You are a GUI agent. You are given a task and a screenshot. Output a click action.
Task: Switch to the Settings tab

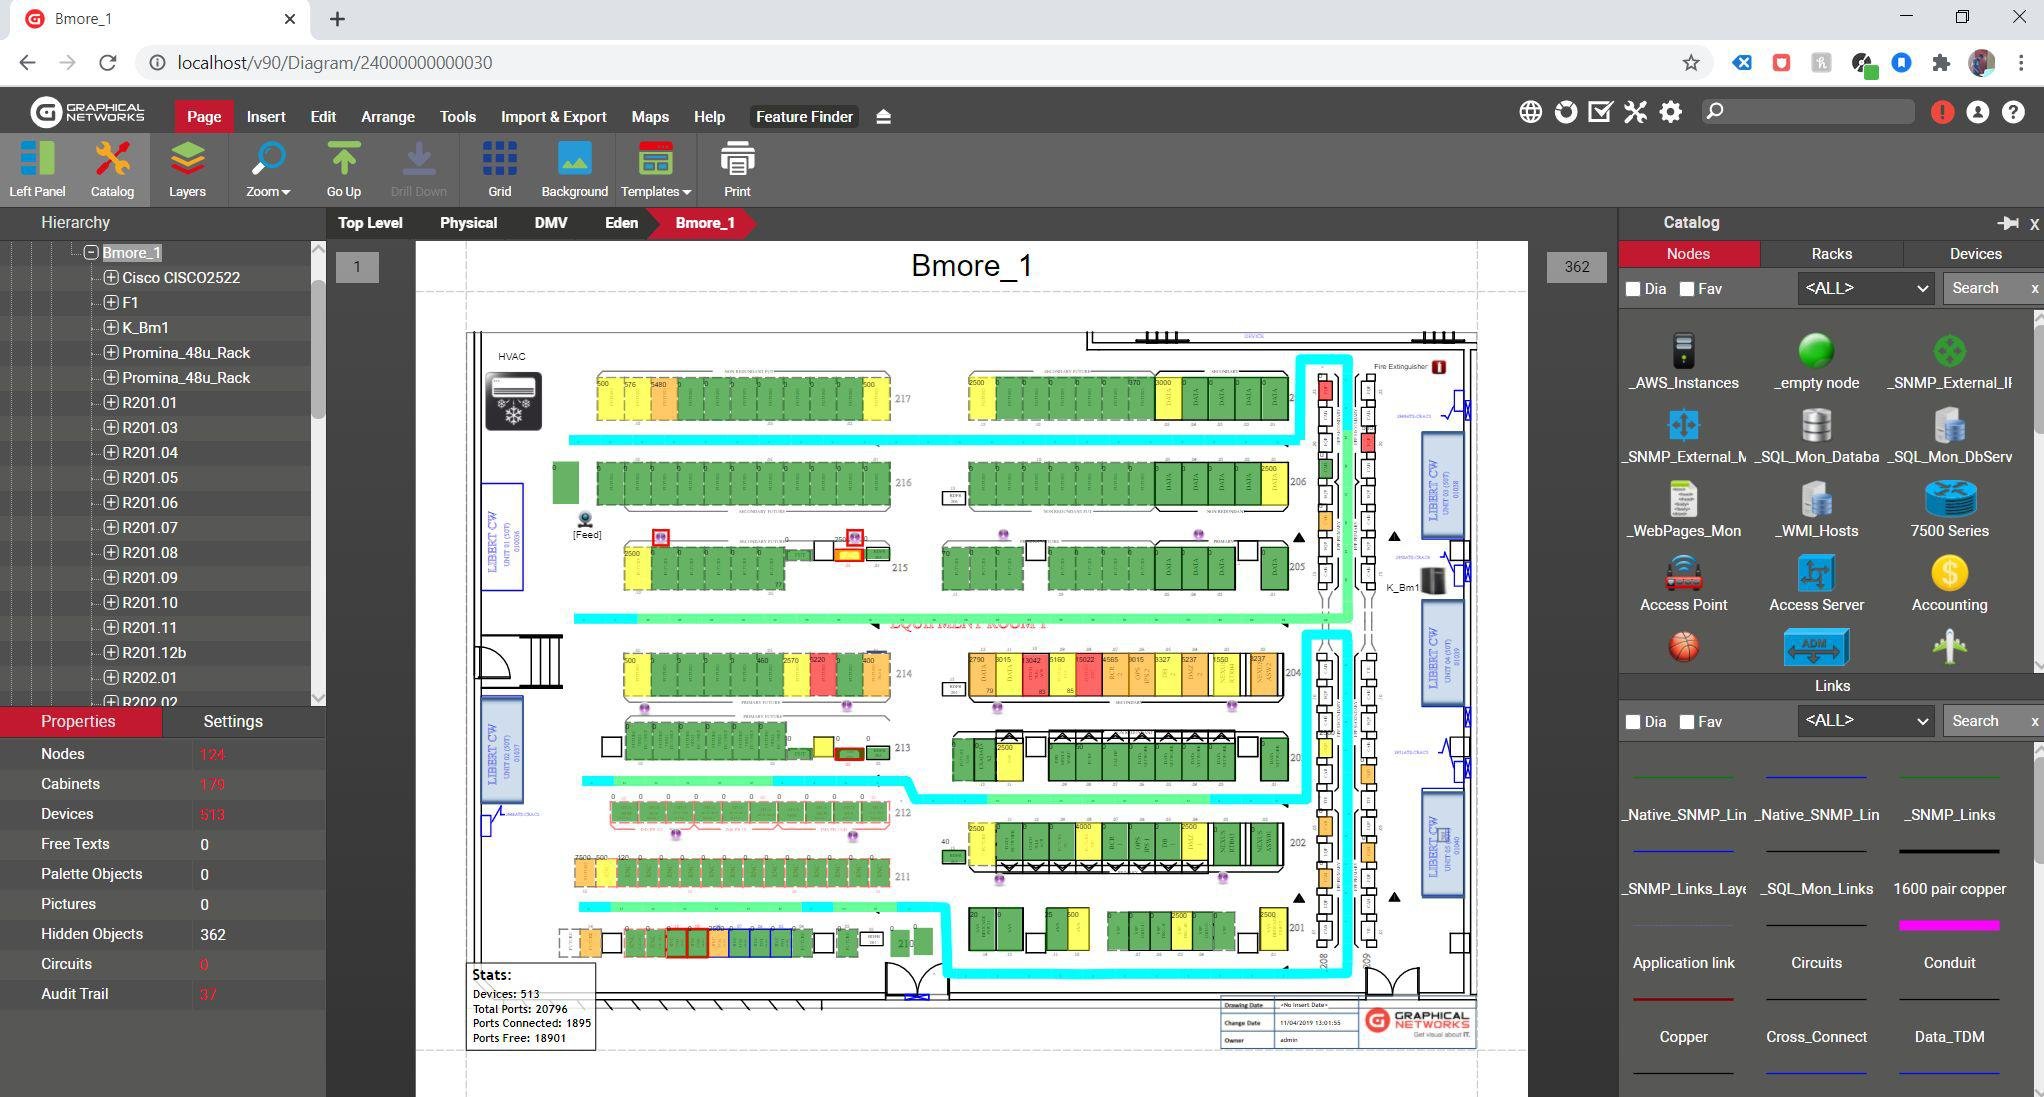pyautogui.click(x=233, y=722)
